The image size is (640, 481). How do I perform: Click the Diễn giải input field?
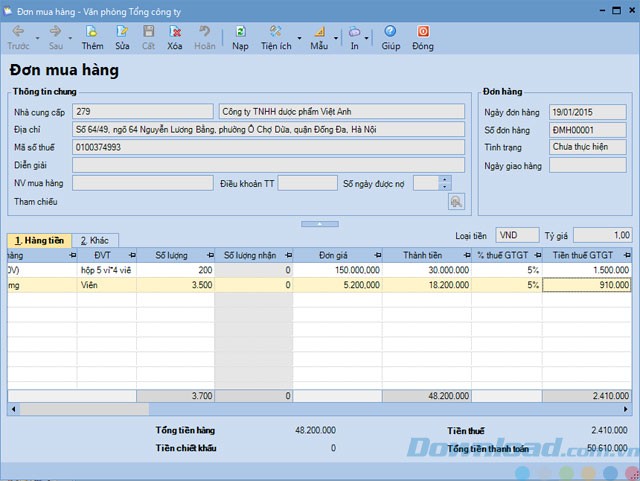(268, 165)
